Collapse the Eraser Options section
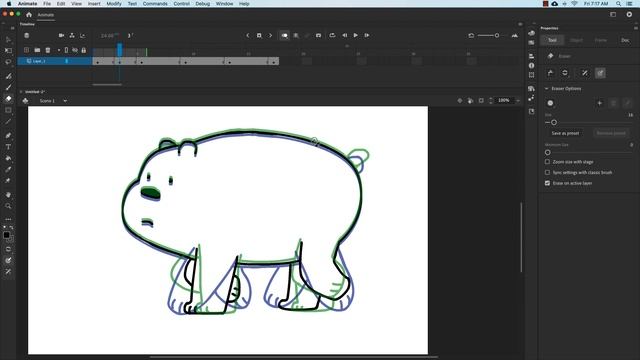The image size is (640, 360). coord(547,89)
